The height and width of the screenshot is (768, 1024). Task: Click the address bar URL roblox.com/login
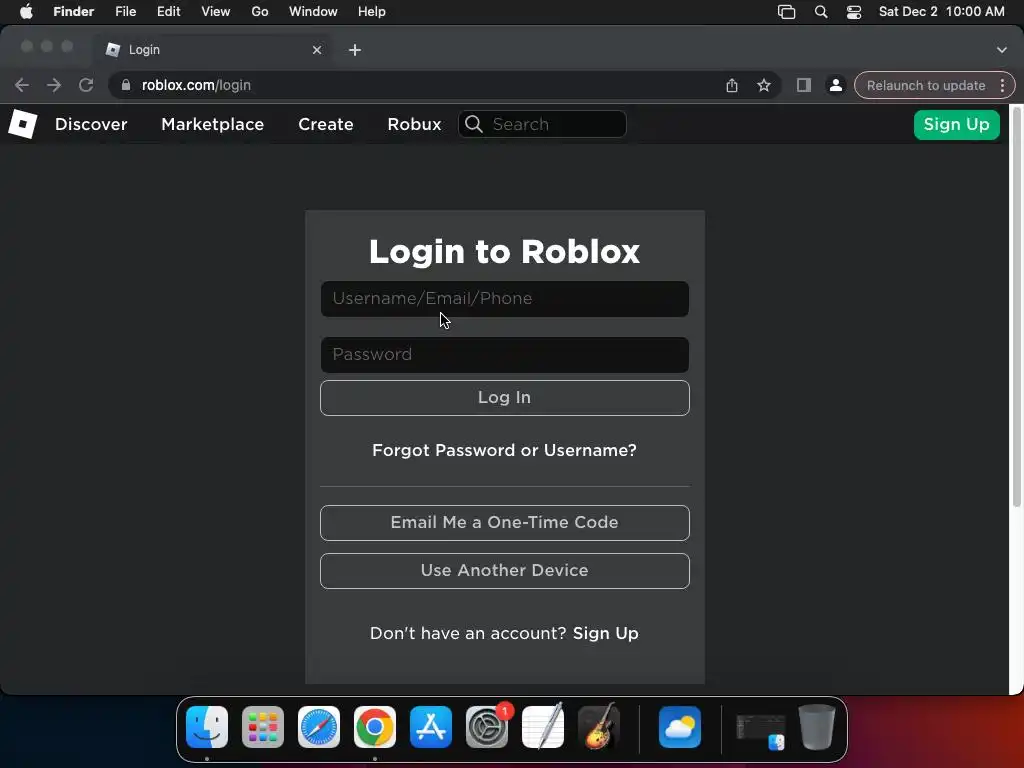(x=196, y=86)
